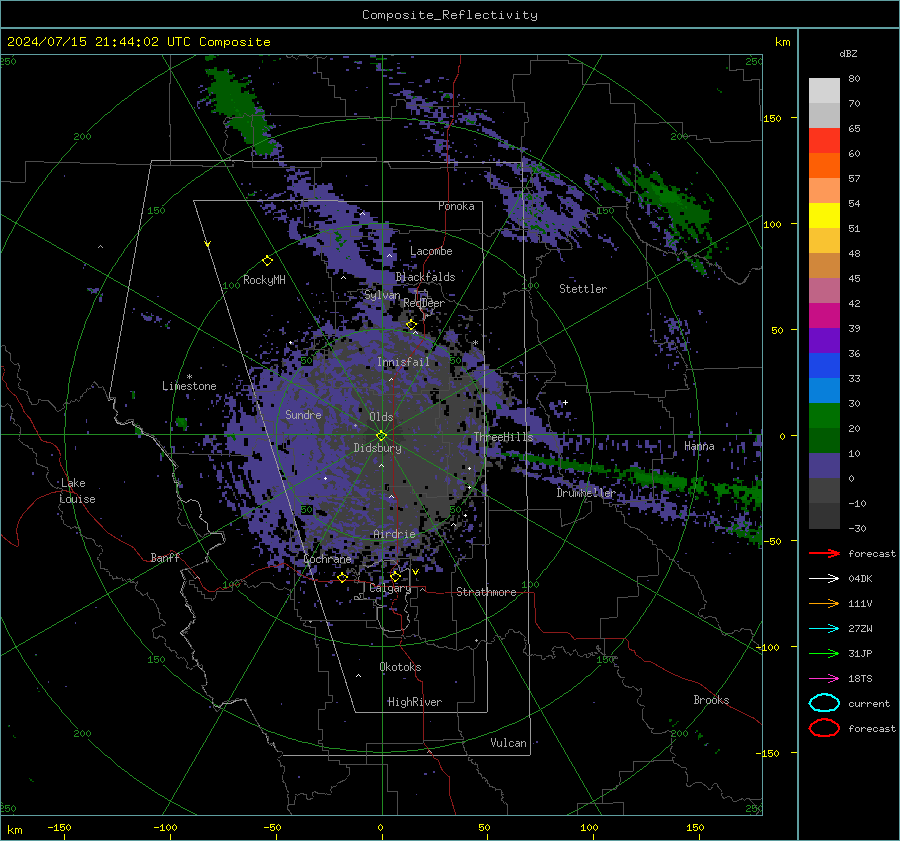Click the 18TS legend label

pyautogui.click(x=860, y=679)
